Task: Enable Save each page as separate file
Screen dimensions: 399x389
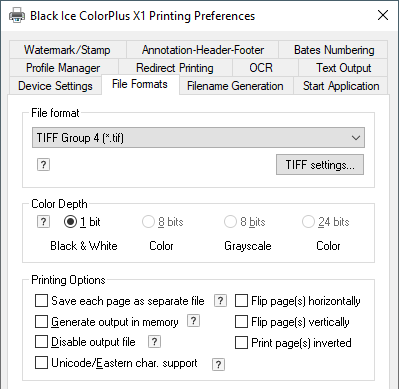Action: point(41,301)
